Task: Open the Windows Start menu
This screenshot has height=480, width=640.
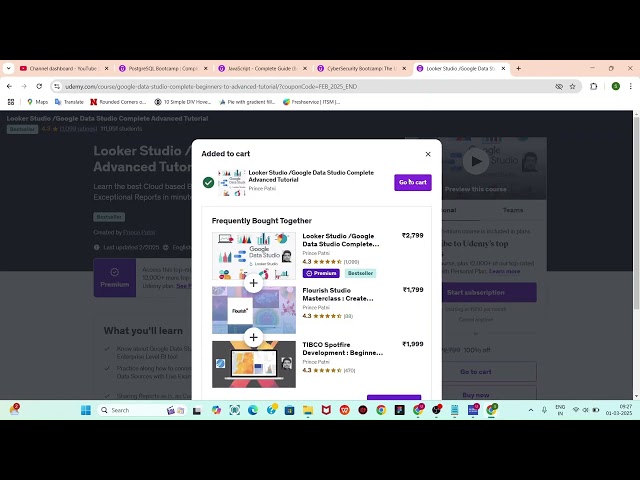Action: point(86,410)
